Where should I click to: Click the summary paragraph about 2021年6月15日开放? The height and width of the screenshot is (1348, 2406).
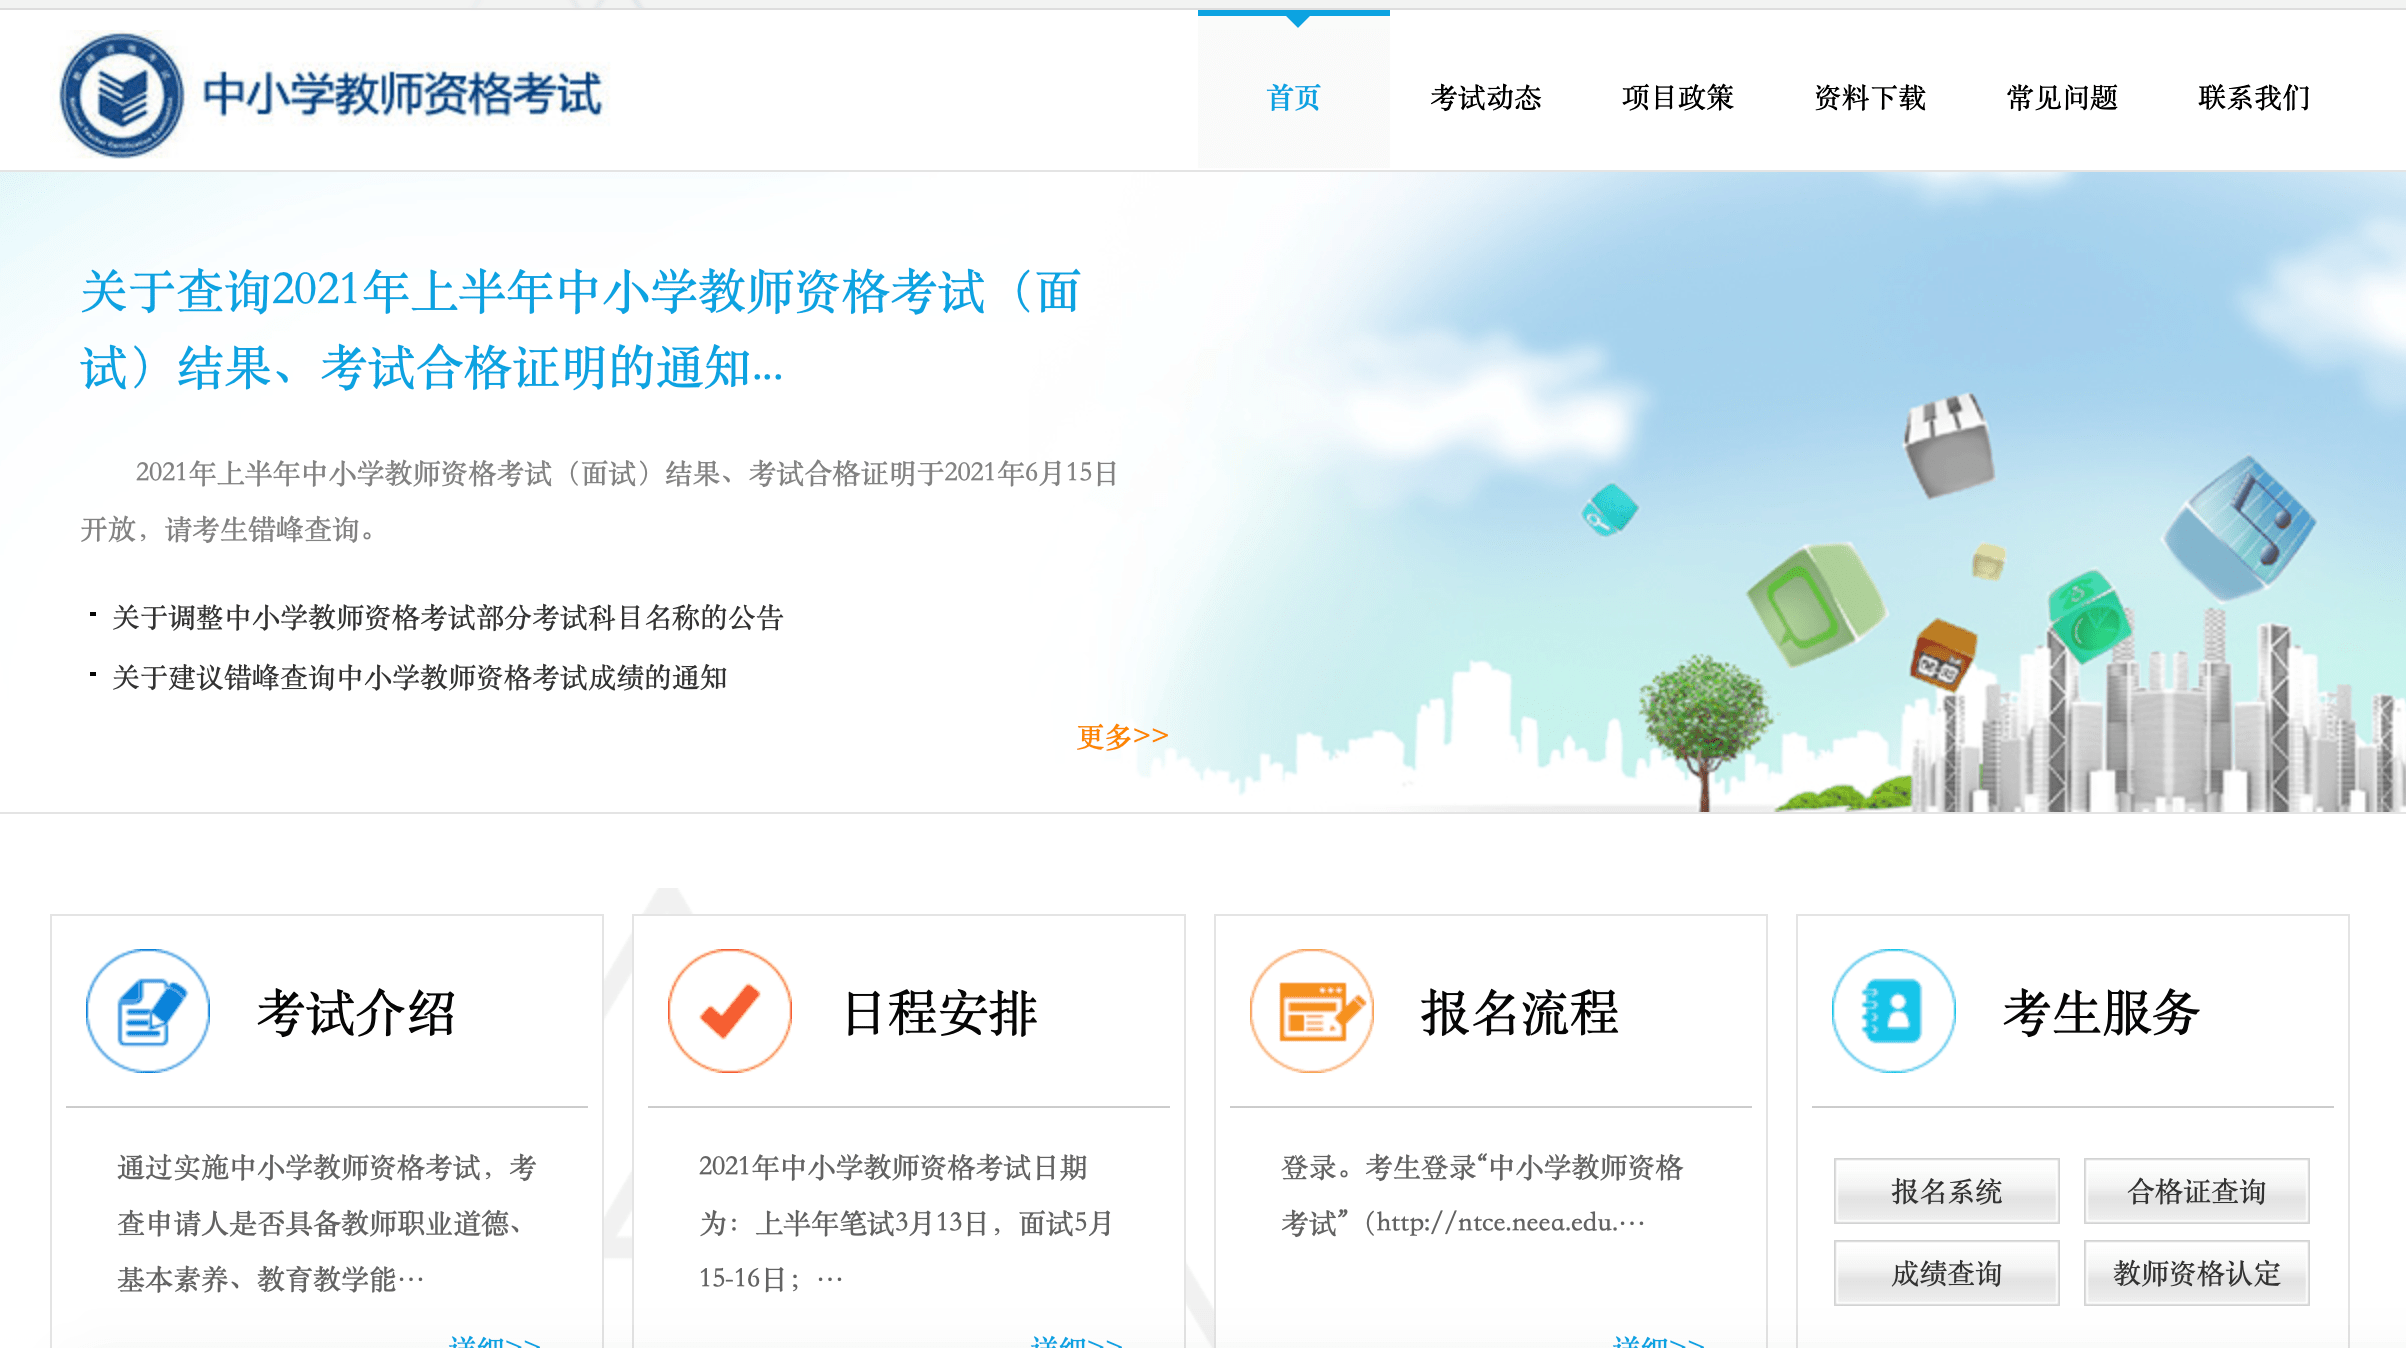599,501
